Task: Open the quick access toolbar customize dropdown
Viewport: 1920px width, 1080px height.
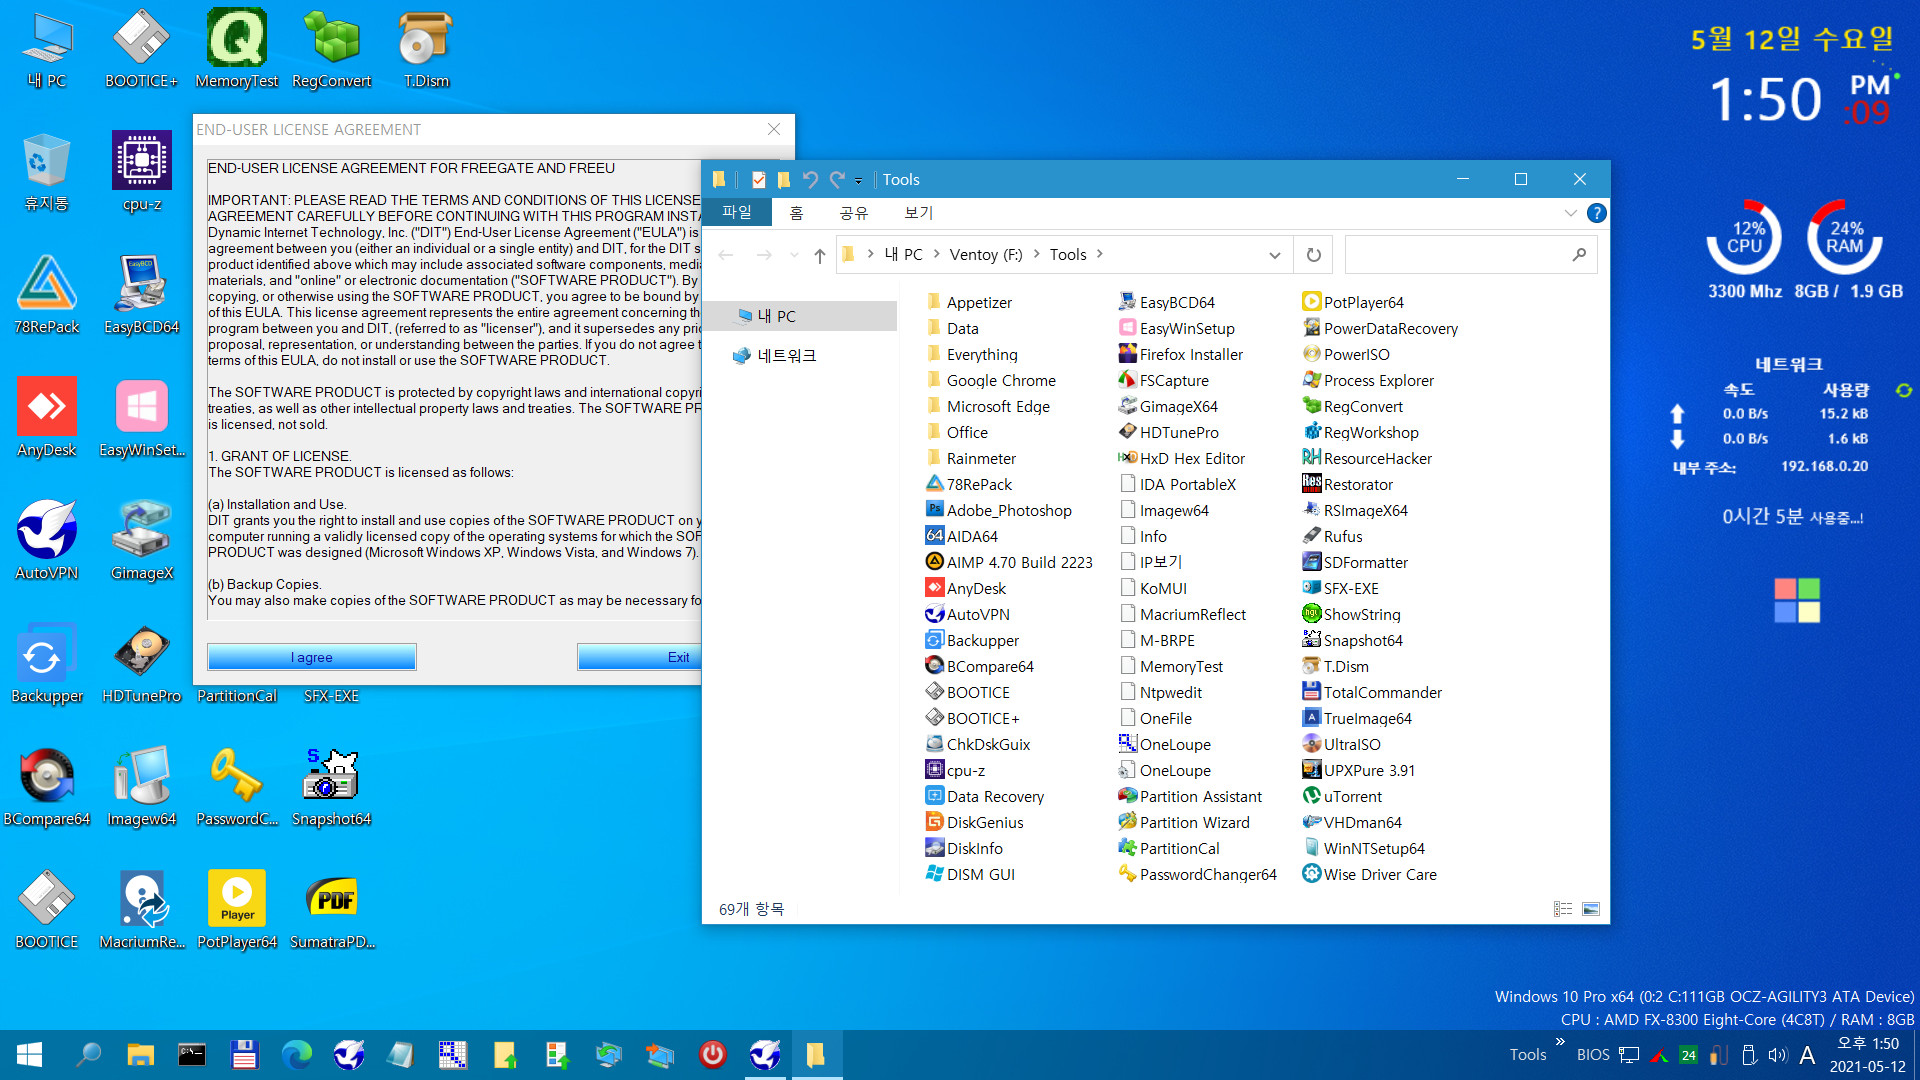Action: pos(858,181)
